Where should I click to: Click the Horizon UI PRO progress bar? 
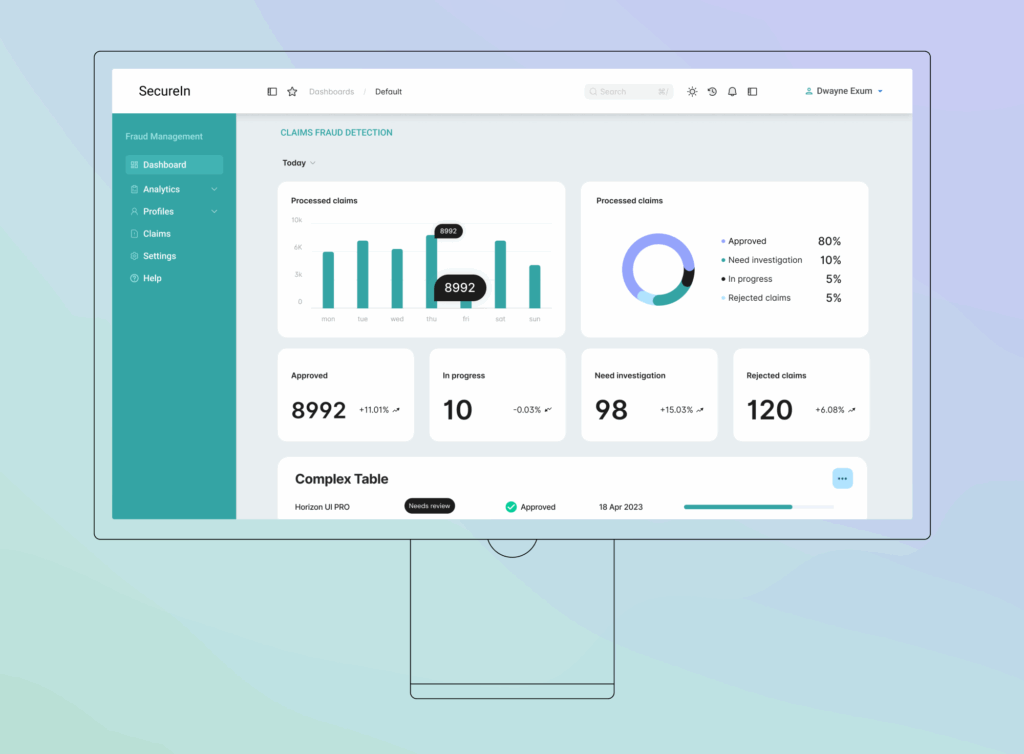point(758,507)
